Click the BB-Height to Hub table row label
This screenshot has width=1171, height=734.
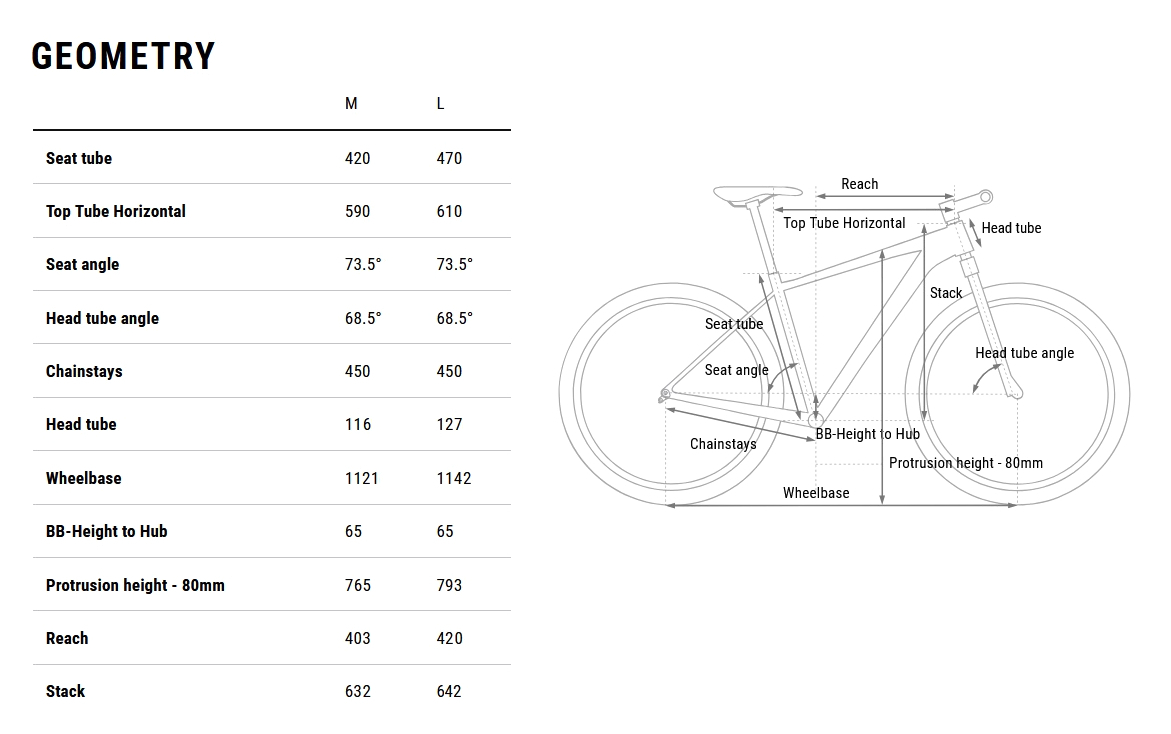tap(106, 531)
